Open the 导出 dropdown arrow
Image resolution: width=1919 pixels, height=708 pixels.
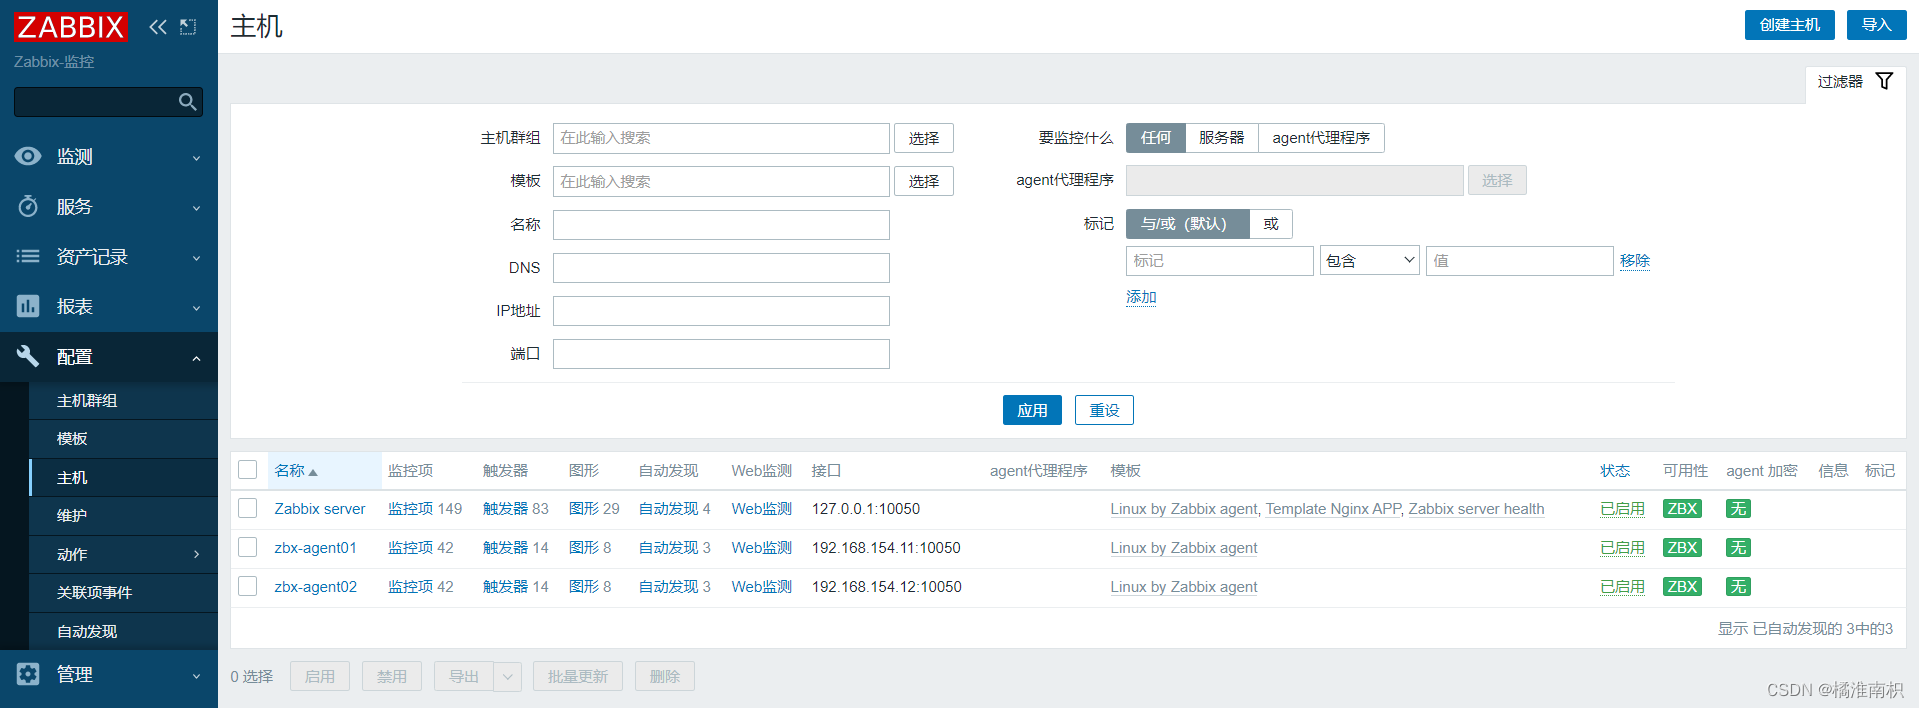(508, 677)
